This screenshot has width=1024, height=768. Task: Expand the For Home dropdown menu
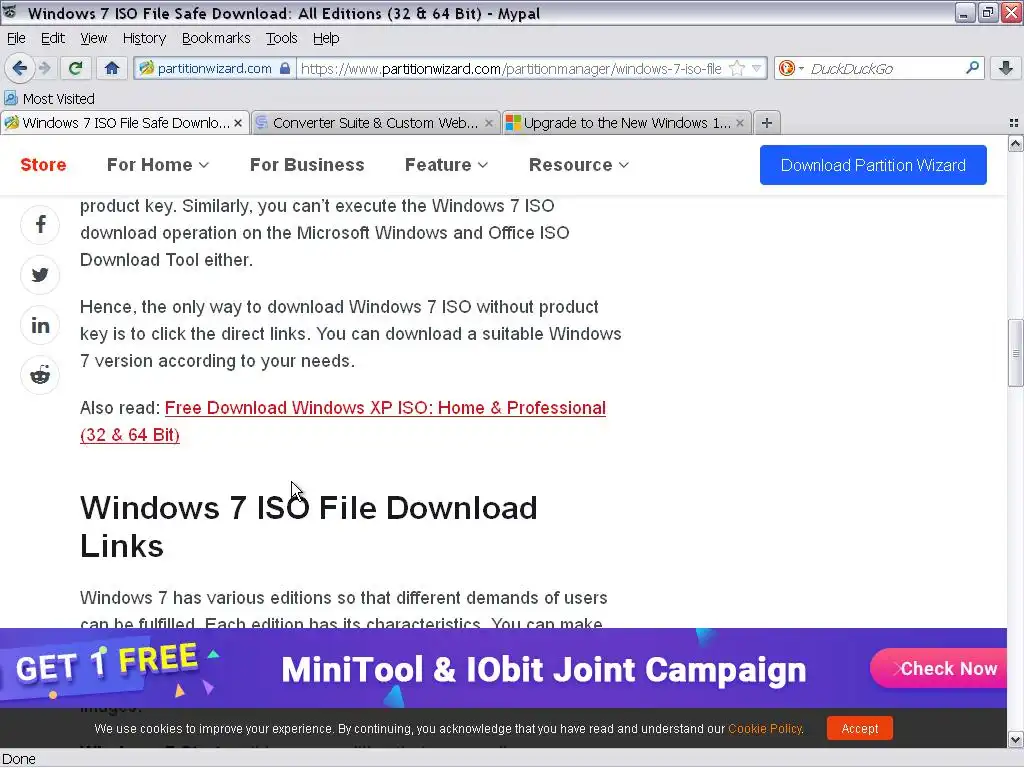coord(157,165)
